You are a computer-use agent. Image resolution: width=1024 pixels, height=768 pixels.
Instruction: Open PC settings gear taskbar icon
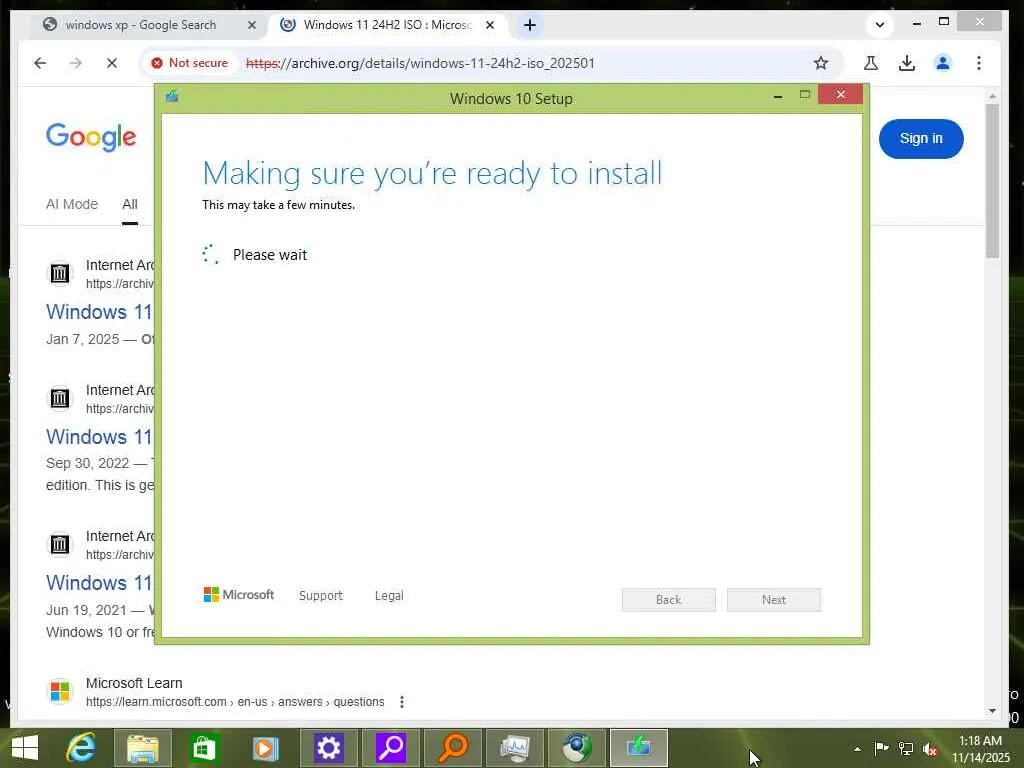[328, 748]
